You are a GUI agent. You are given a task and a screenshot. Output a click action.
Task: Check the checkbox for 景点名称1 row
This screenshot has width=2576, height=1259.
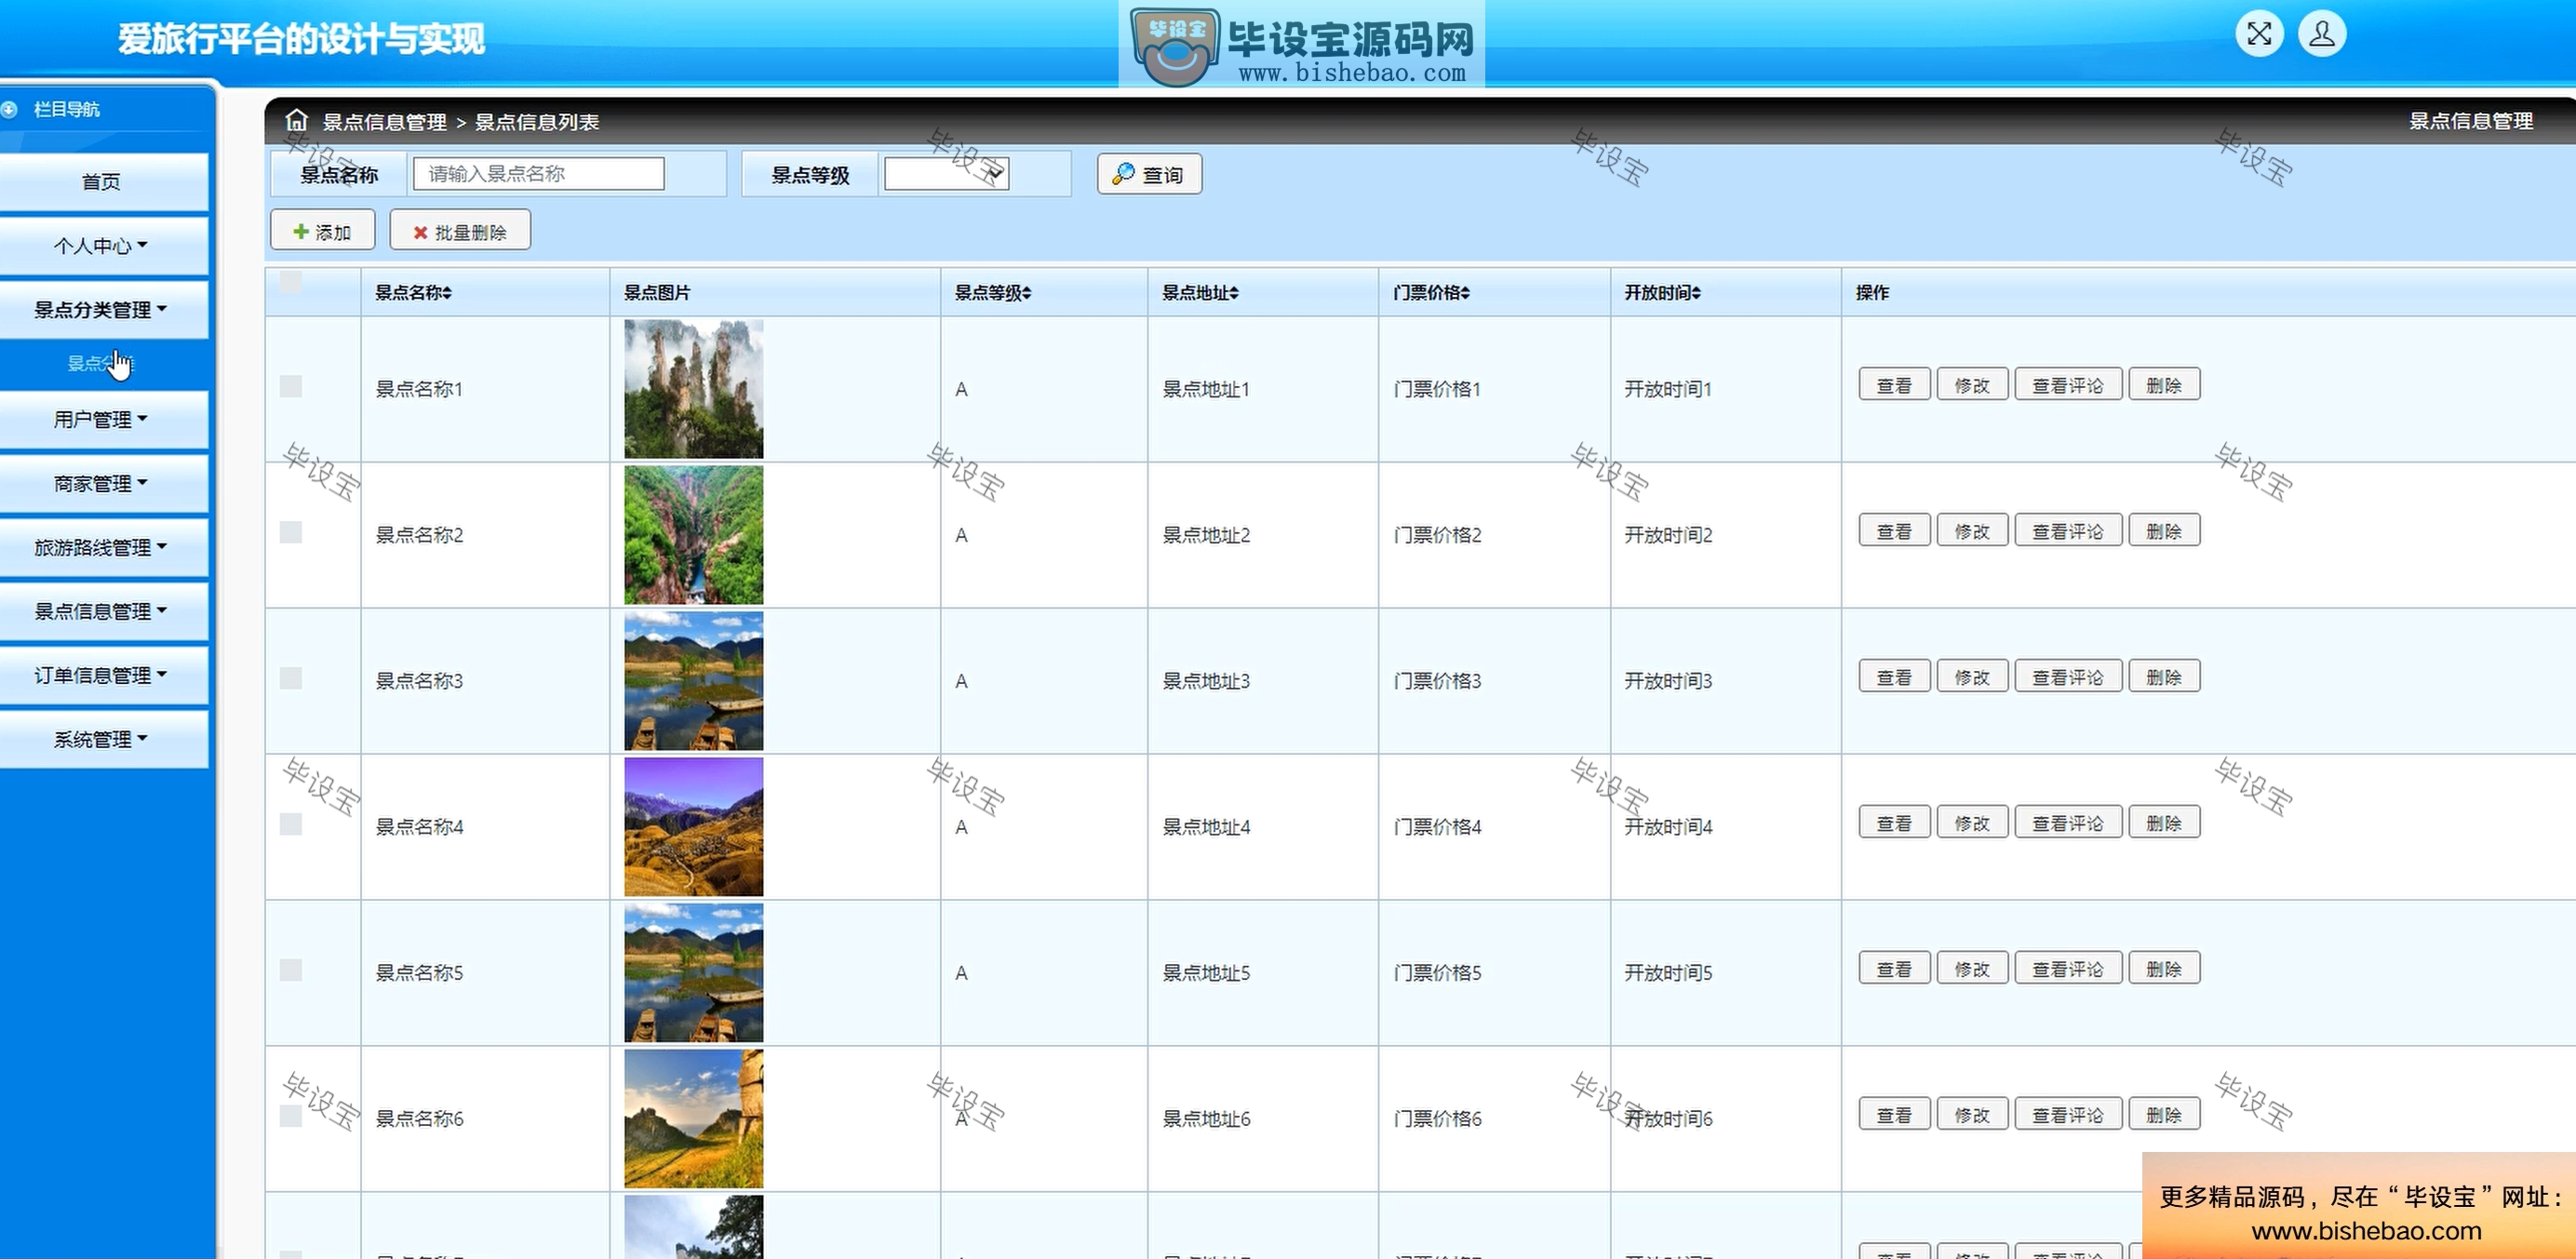291,386
